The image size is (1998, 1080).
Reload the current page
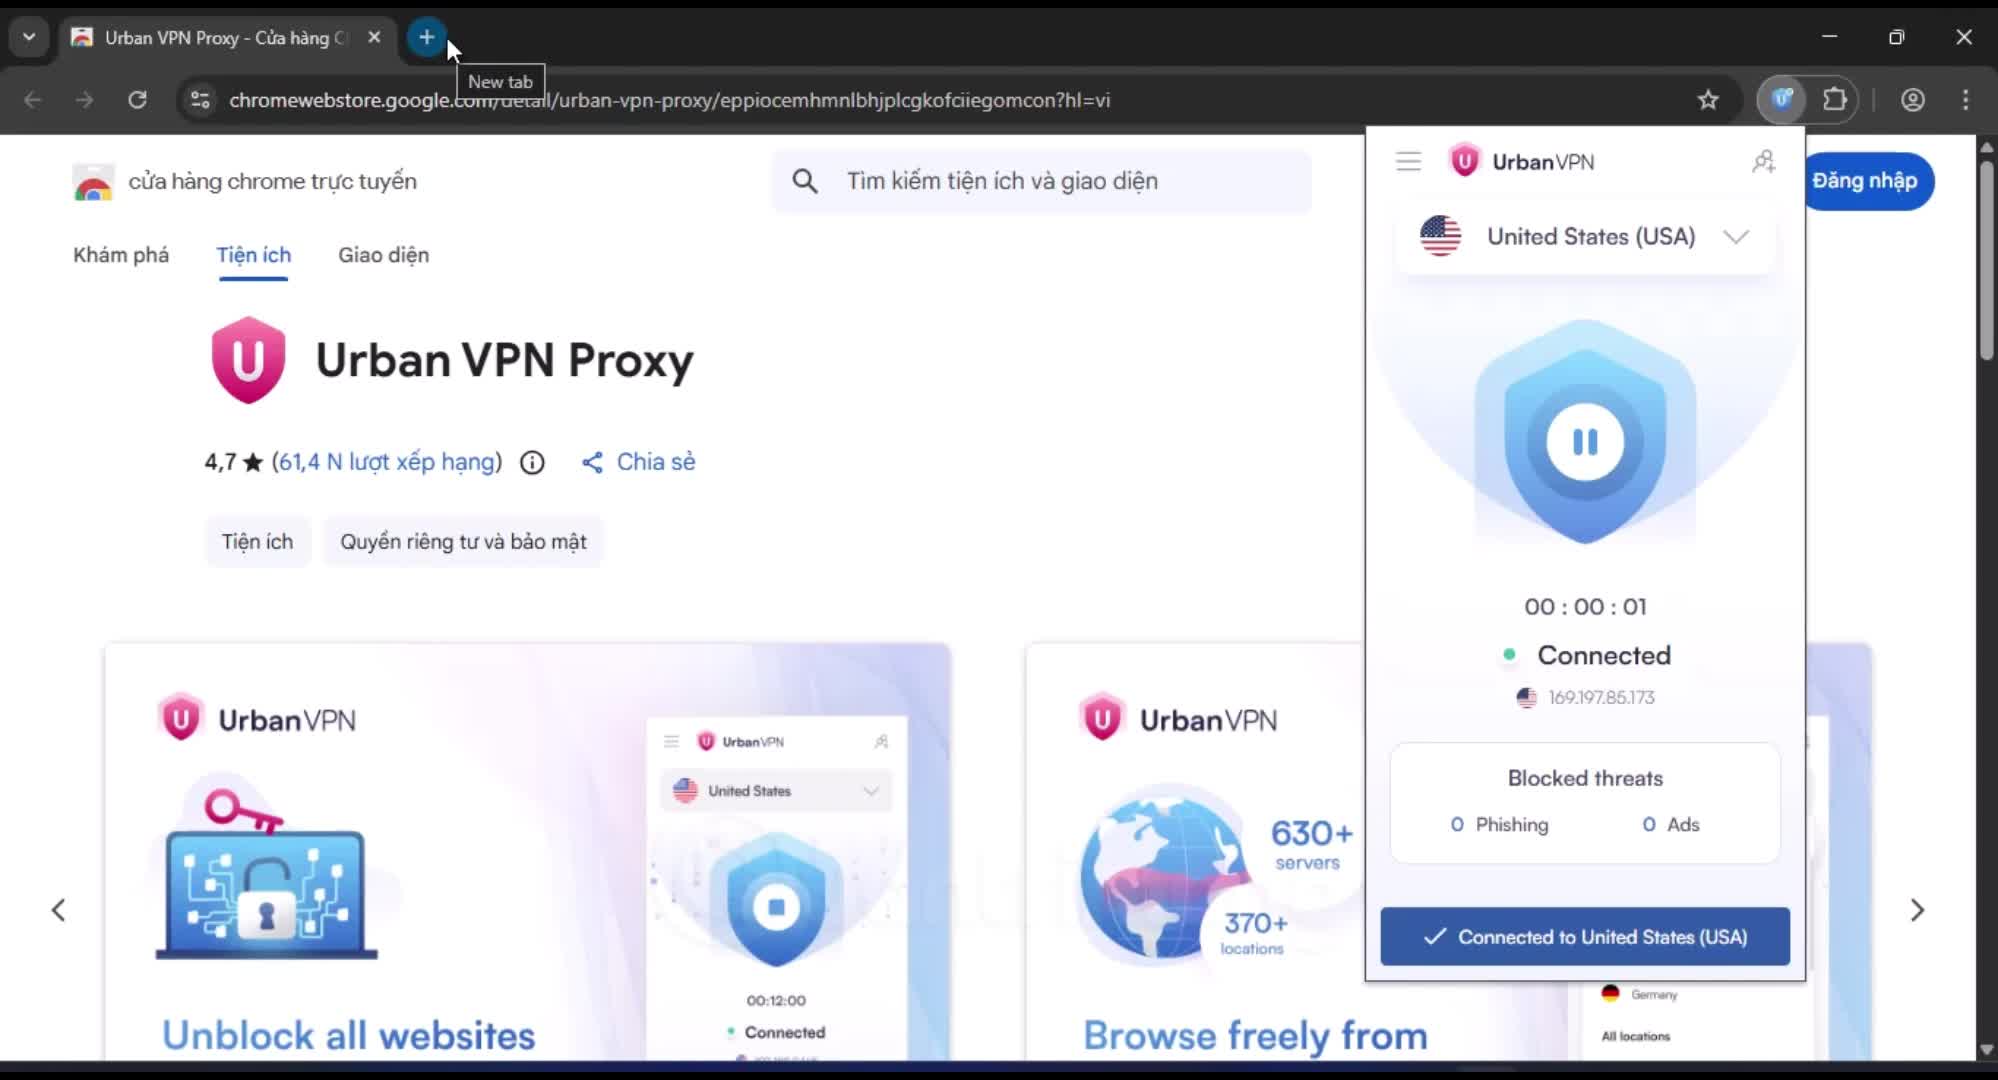pyautogui.click(x=138, y=100)
